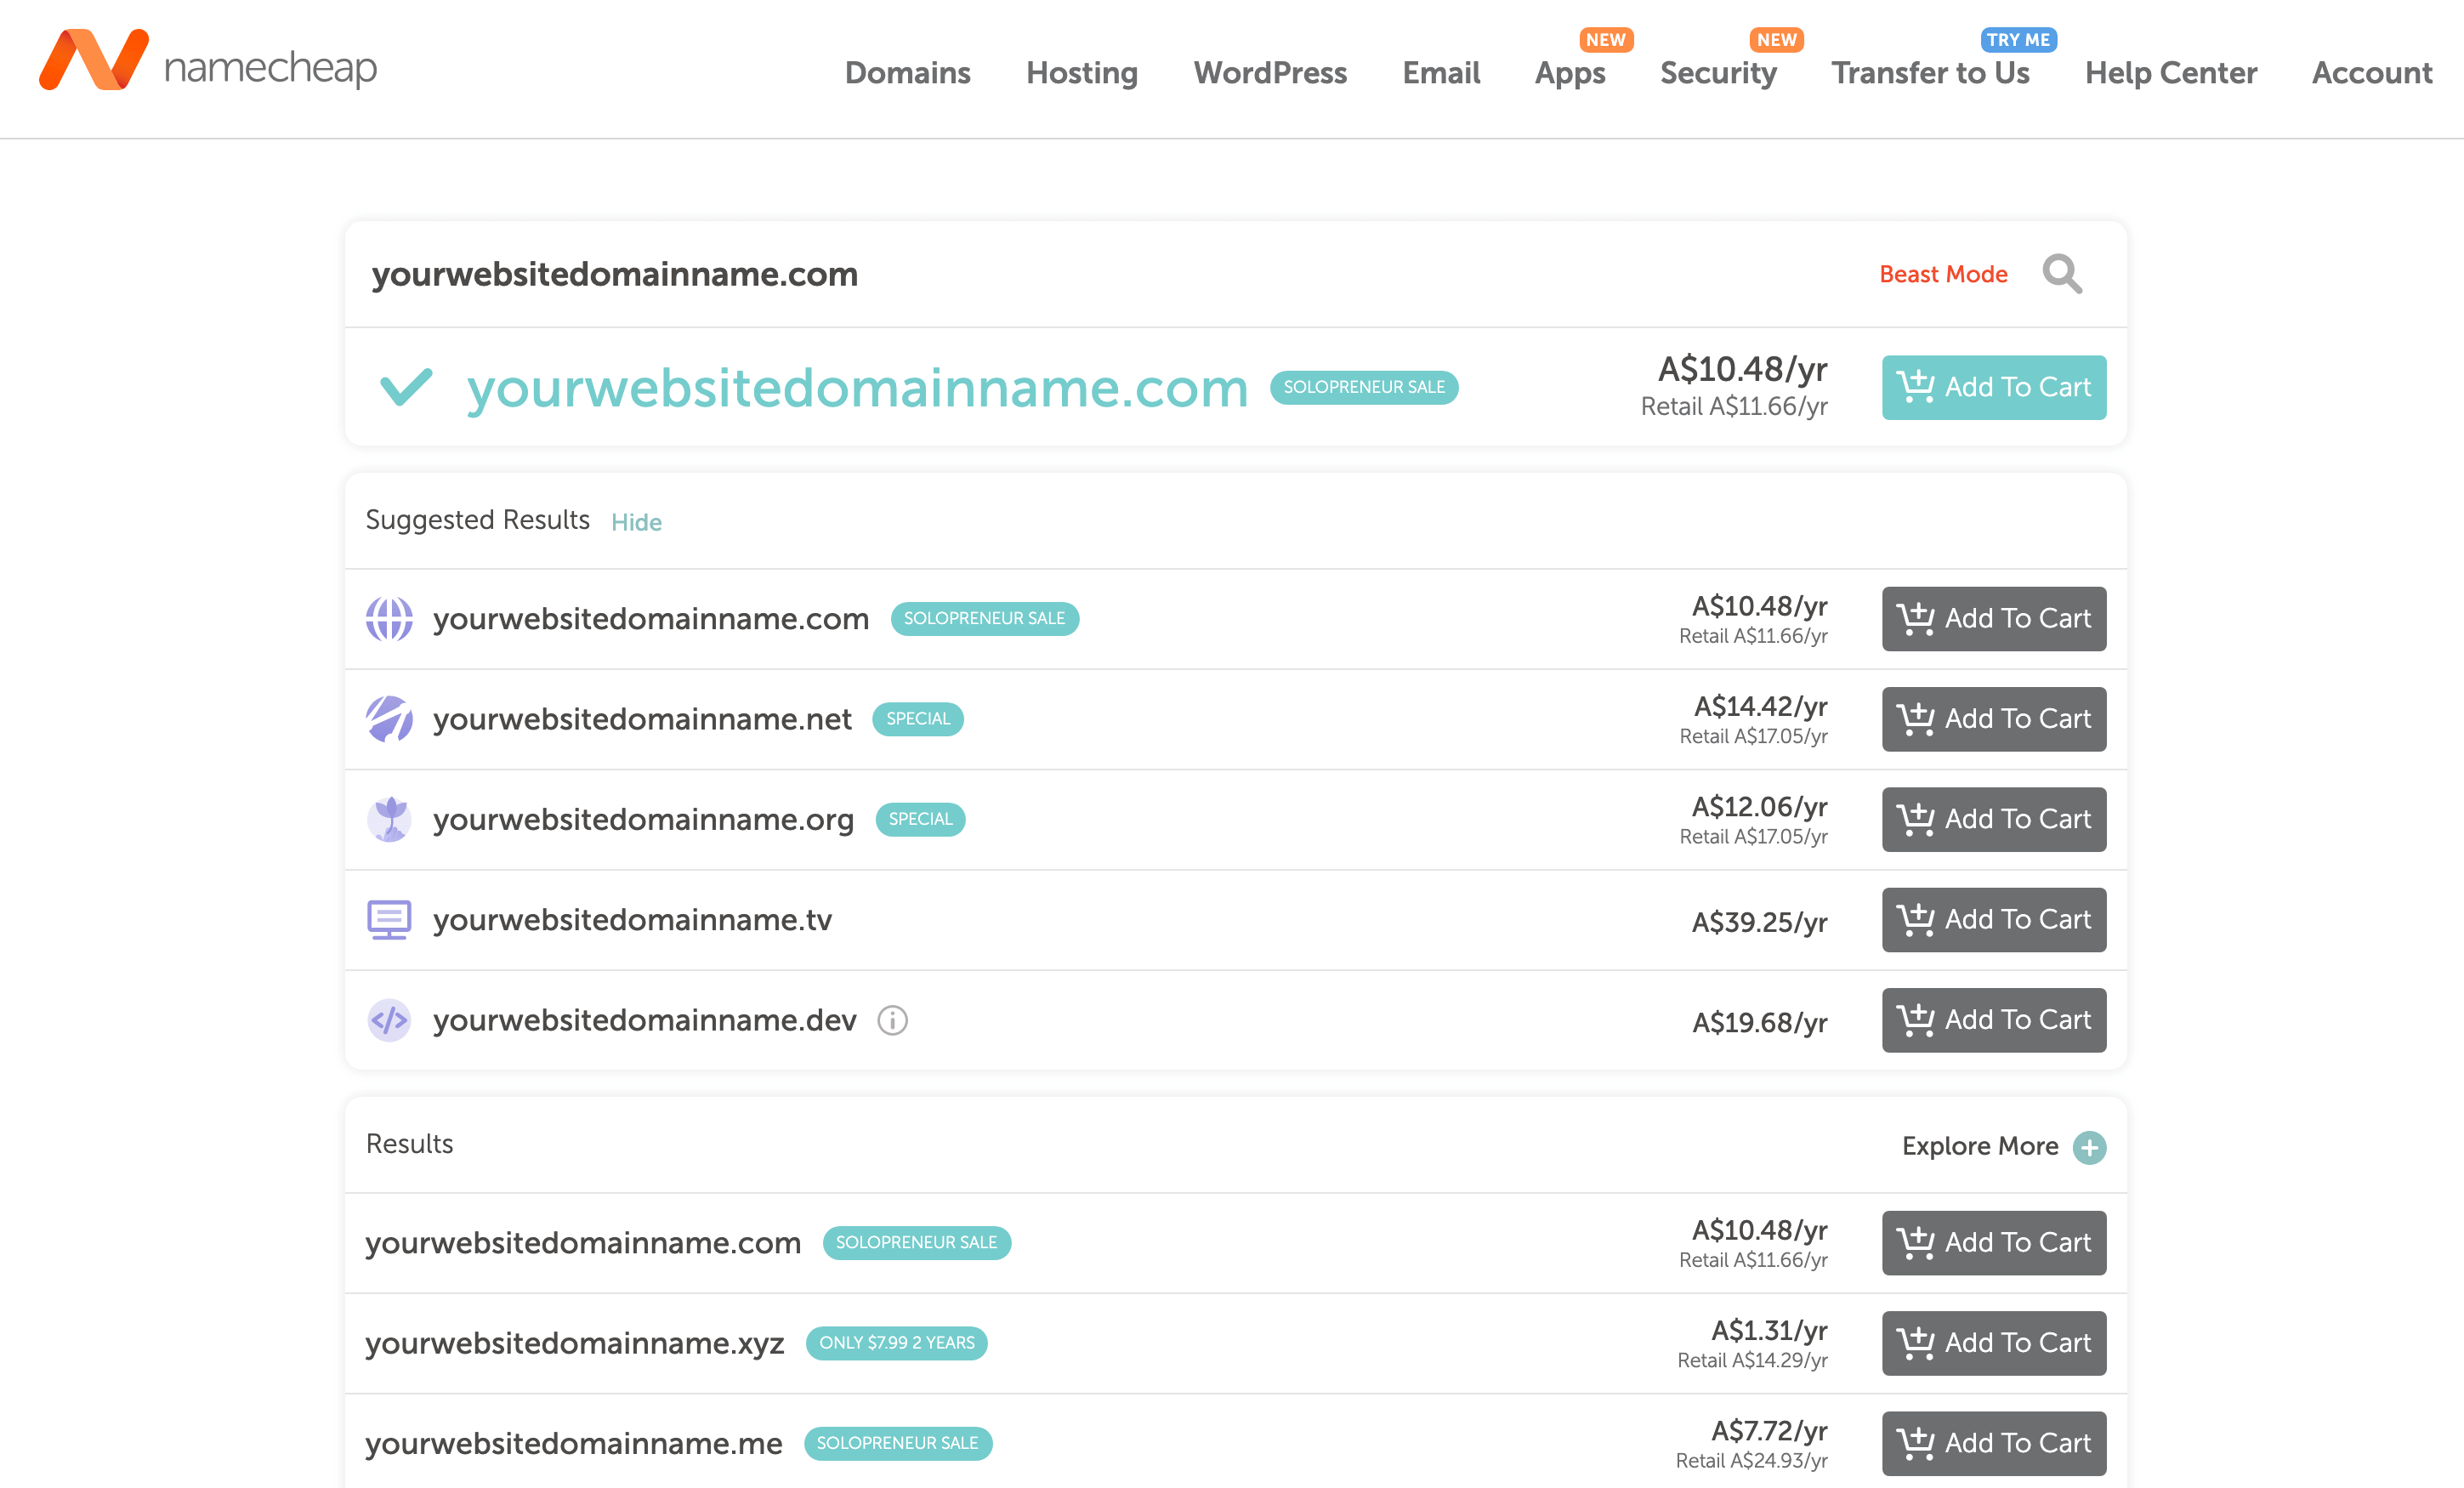This screenshot has height=1488, width=2464.
Task: Add yourwebsitedomainname.net to the cart
Action: click(1994, 719)
